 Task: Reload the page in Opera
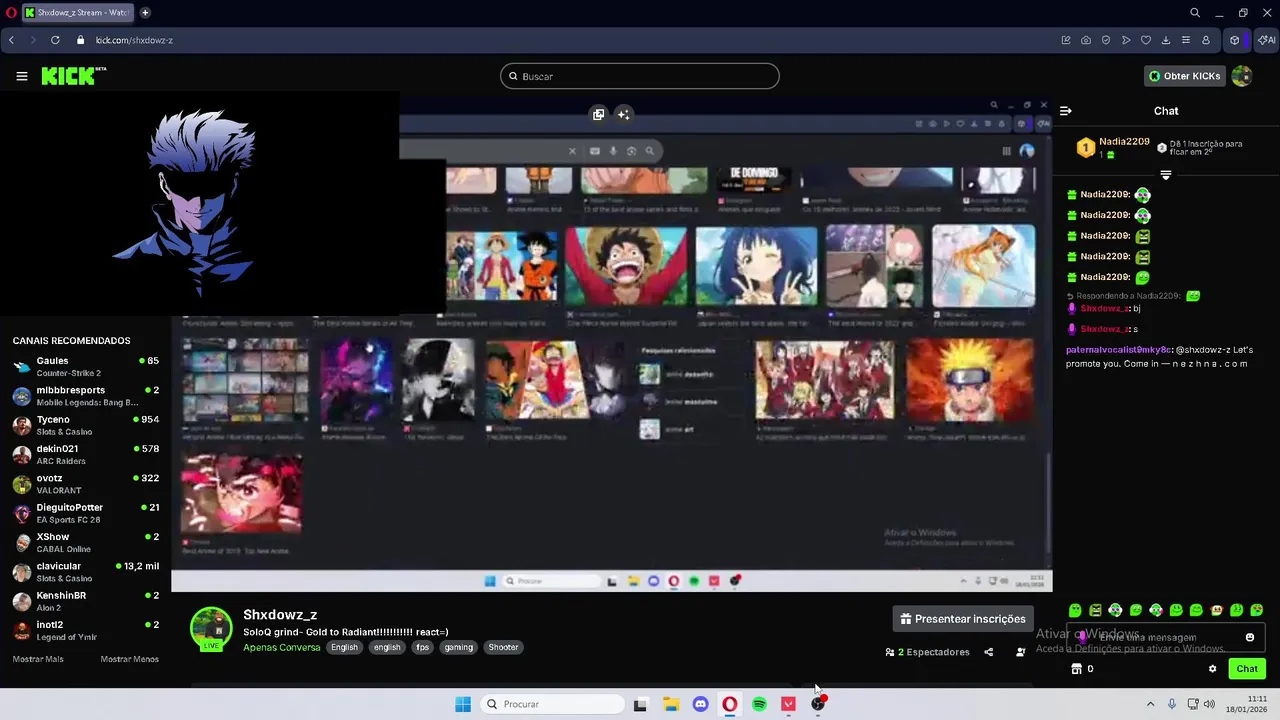[55, 40]
